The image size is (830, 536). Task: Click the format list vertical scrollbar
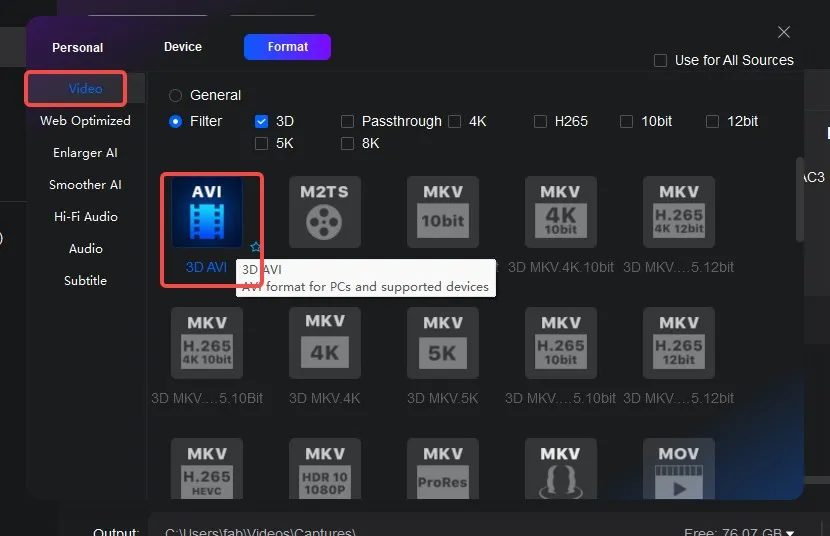799,200
